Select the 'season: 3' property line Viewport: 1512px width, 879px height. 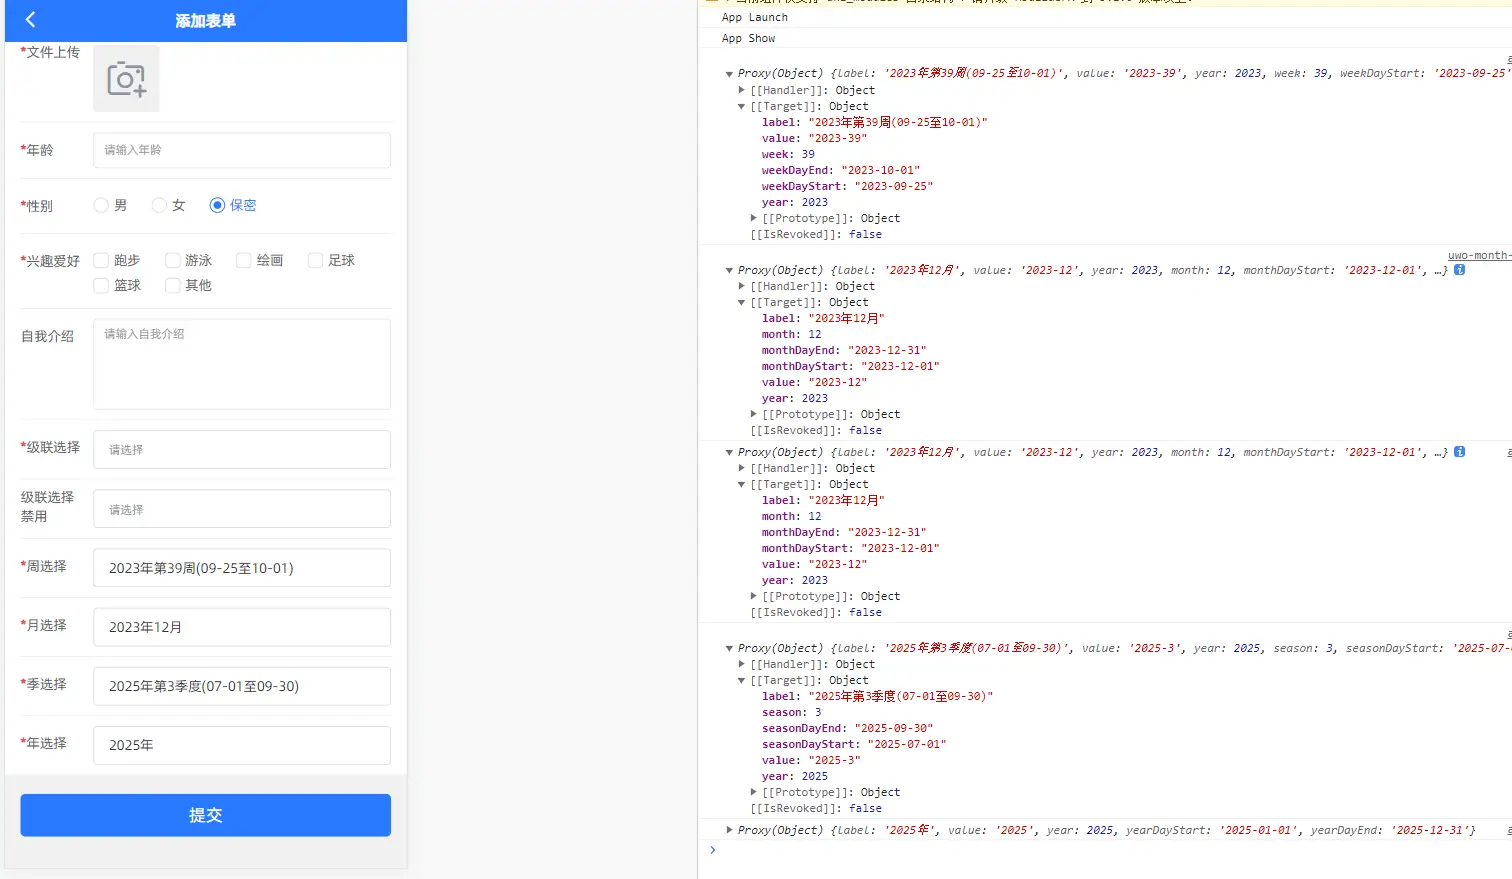(x=792, y=712)
